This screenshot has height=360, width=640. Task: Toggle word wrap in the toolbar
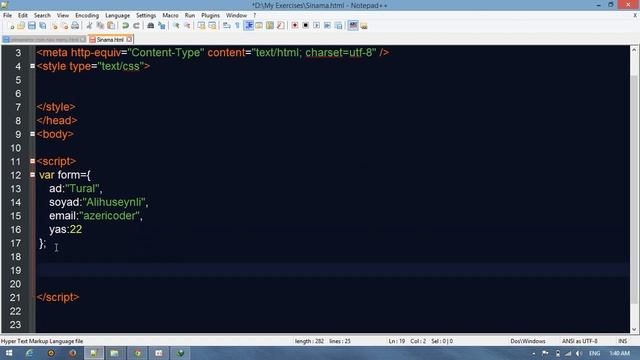coord(227,26)
